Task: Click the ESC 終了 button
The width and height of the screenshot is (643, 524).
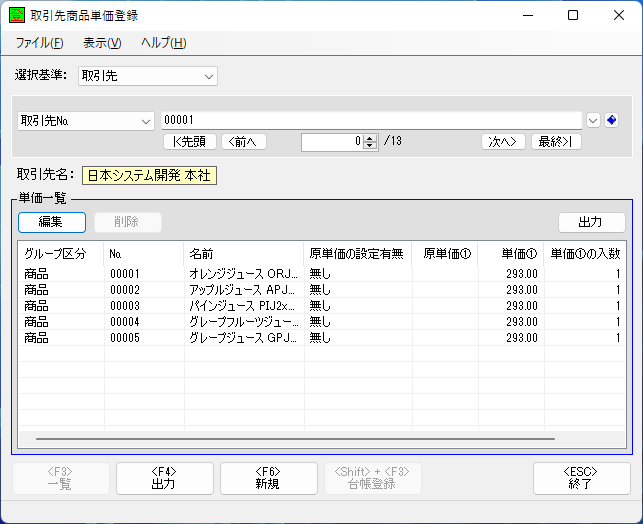Action: pos(581,478)
